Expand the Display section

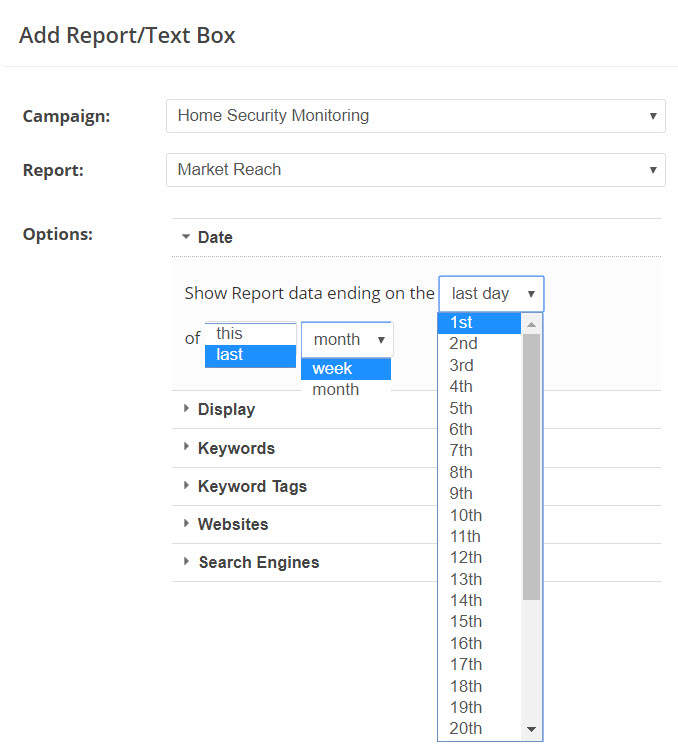pyautogui.click(x=226, y=409)
